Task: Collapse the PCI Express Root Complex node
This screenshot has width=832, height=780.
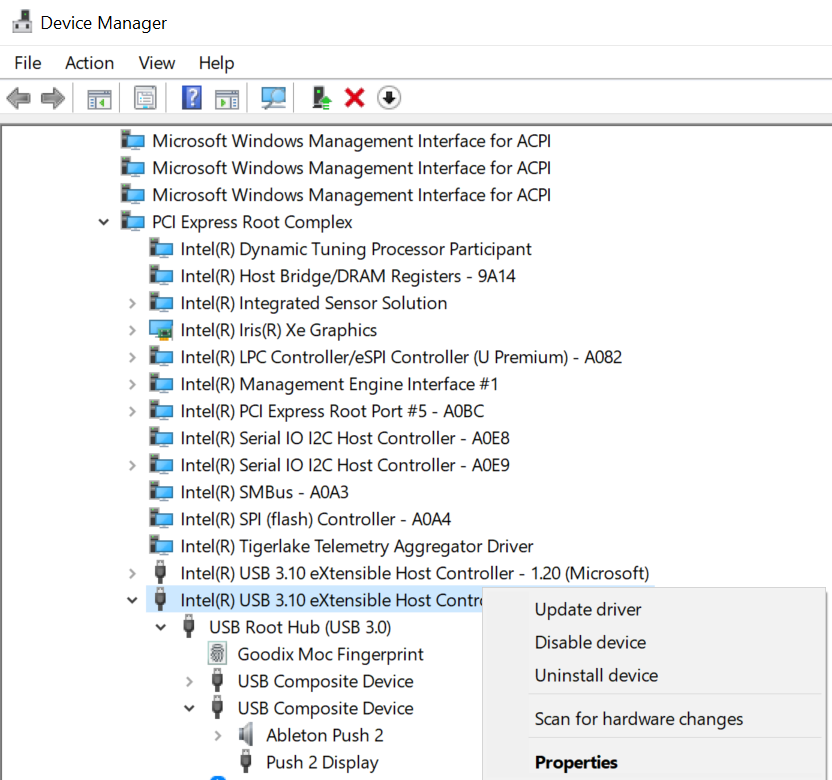Action: tap(104, 222)
